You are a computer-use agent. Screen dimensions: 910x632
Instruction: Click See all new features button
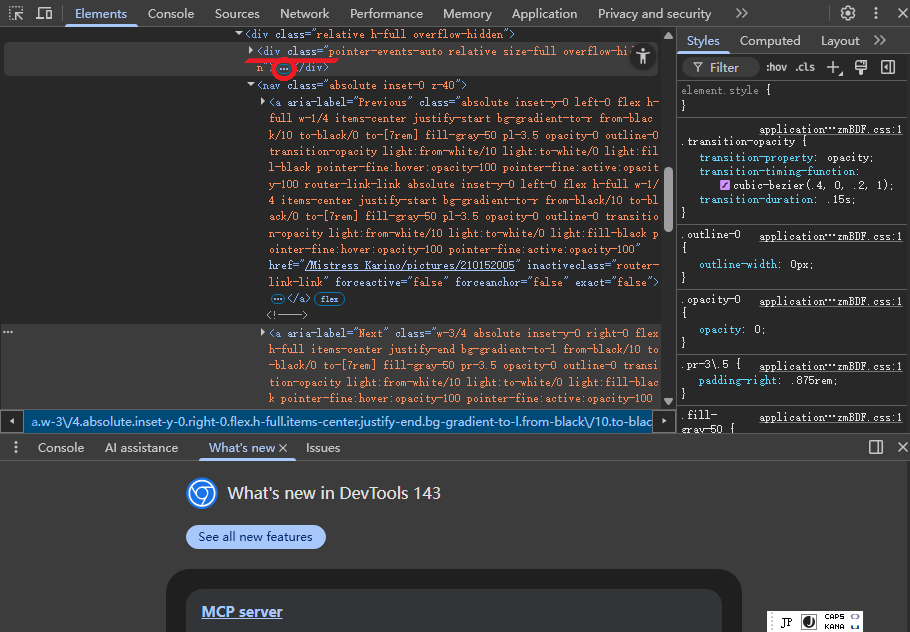tap(255, 537)
